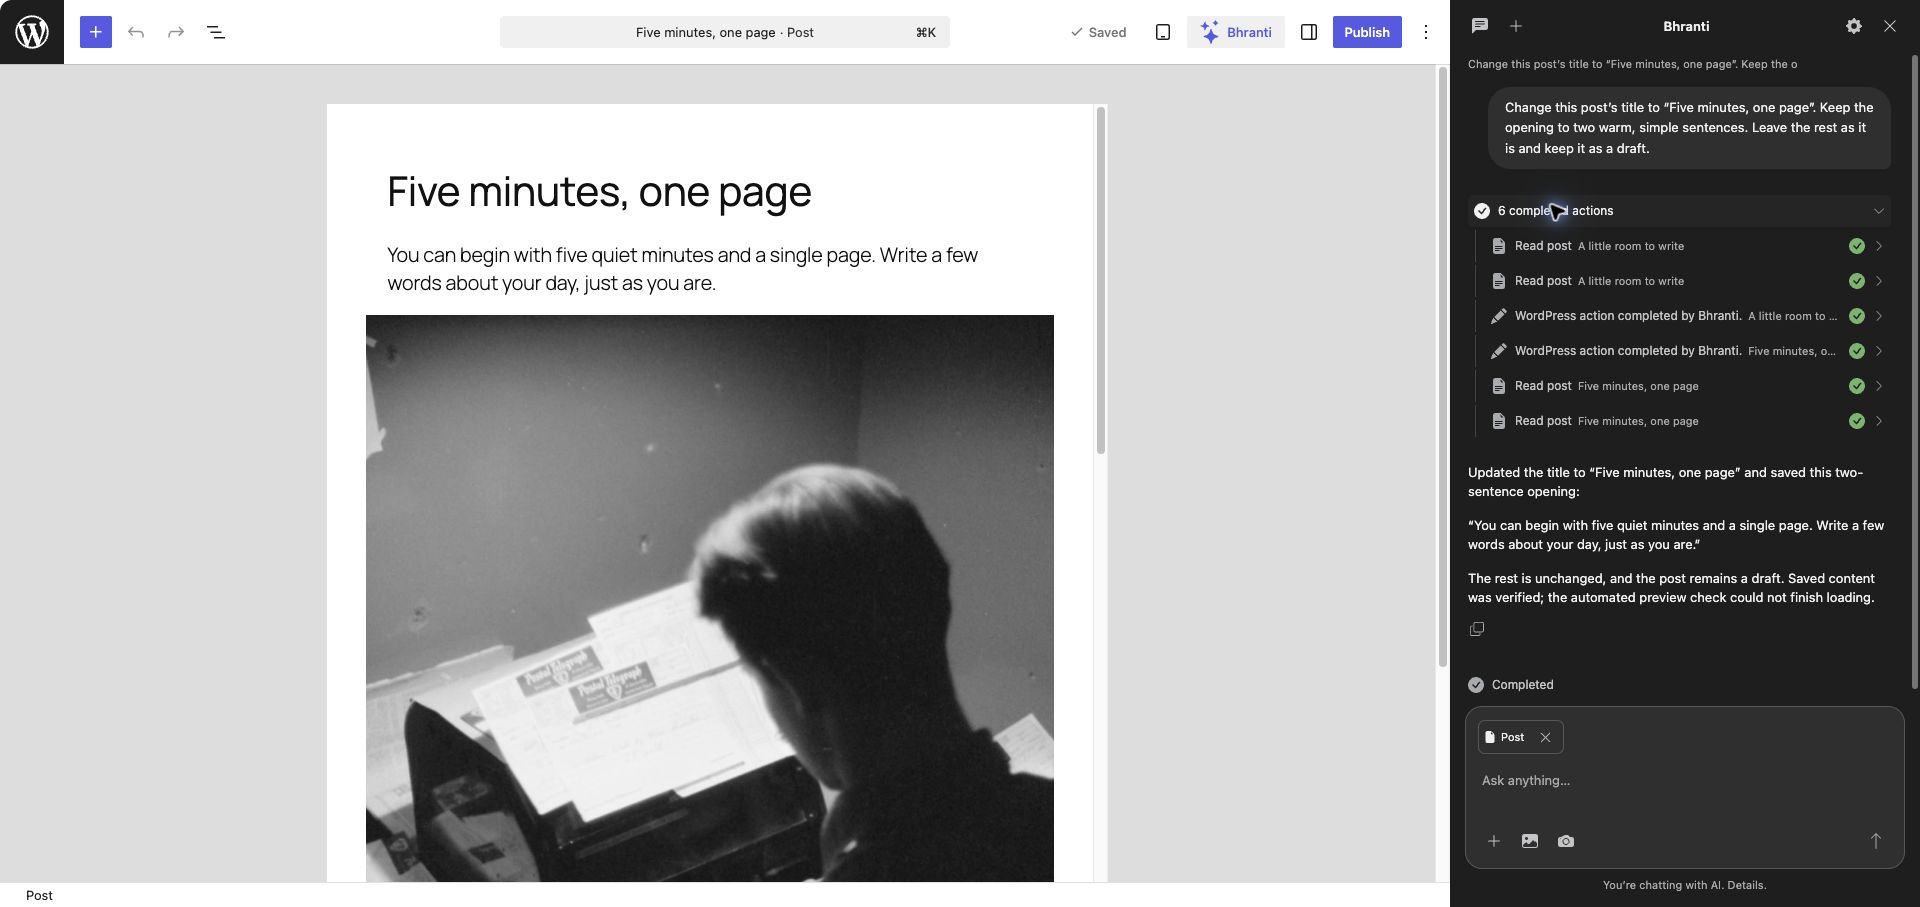
Task: Click the post title heading
Action: tap(599, 192)
